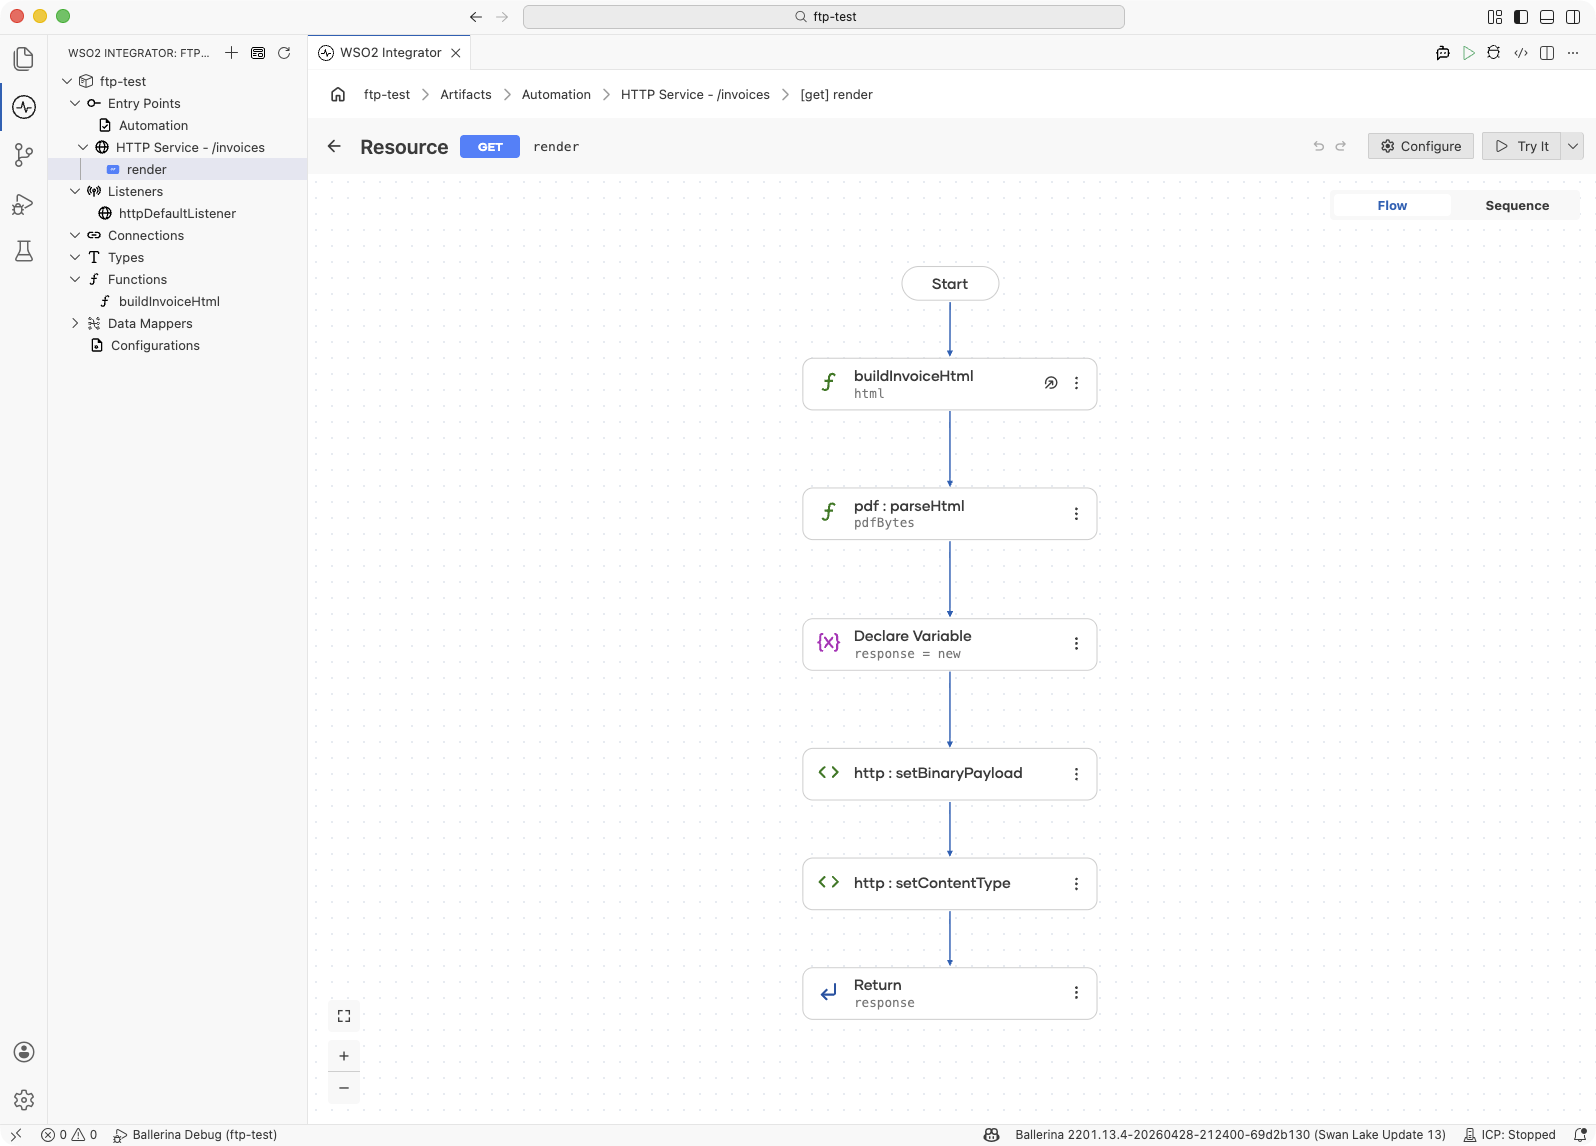Open Return node options menu
The width and height of the screenshot is (1596, 1146).
(x=1076, y=993)
